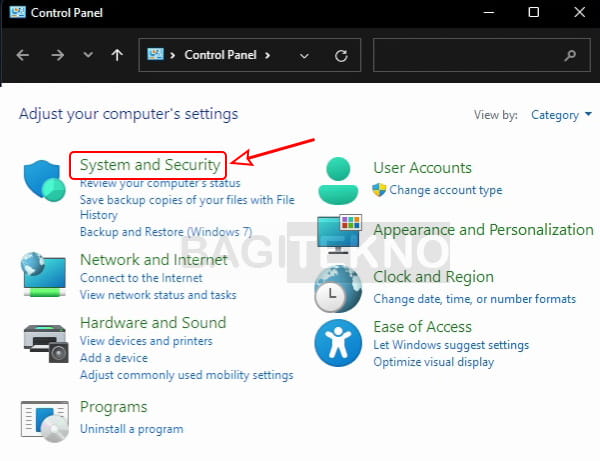This screenshot has height=461, width=600.
Task: Select Uninstall a program
Action: pos(132,429)
